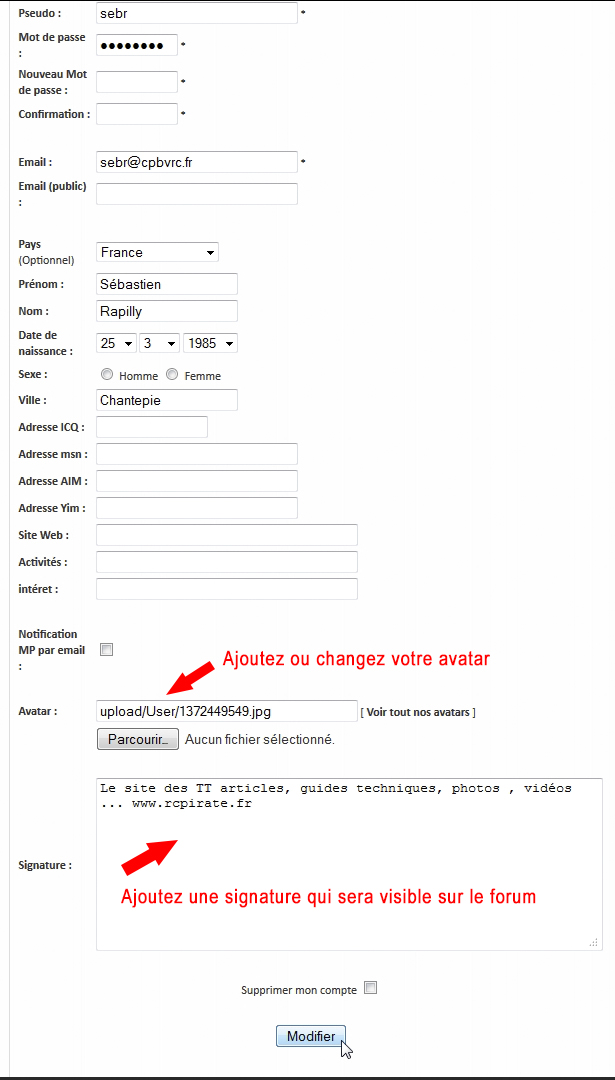
Task: Open the Pays country dropdown
Action: 157,253
